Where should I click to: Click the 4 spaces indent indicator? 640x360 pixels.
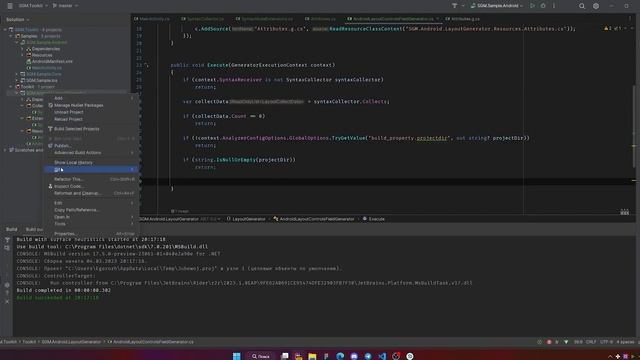(x=625, y=342)
